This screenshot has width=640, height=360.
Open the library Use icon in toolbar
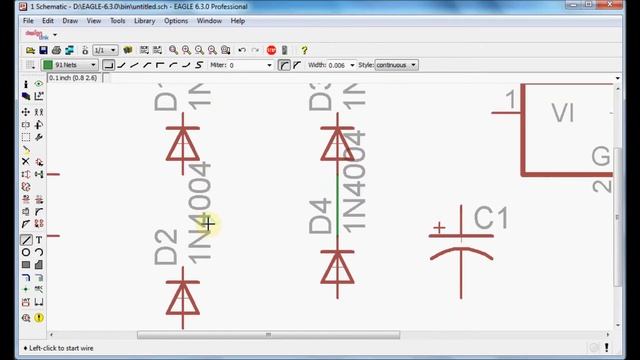tap(128, 50)
